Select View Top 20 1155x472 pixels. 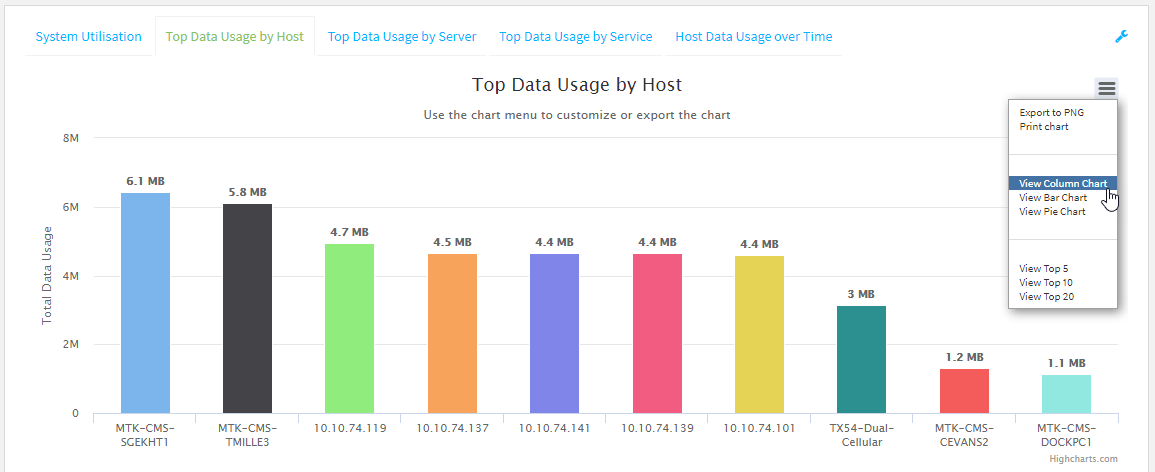coord(1046,296)
